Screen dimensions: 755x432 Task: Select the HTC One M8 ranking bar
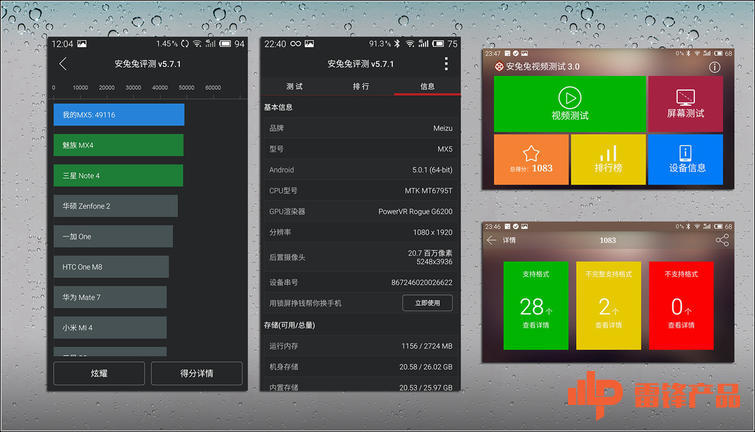pyautogui.click(x=111, y=267)
